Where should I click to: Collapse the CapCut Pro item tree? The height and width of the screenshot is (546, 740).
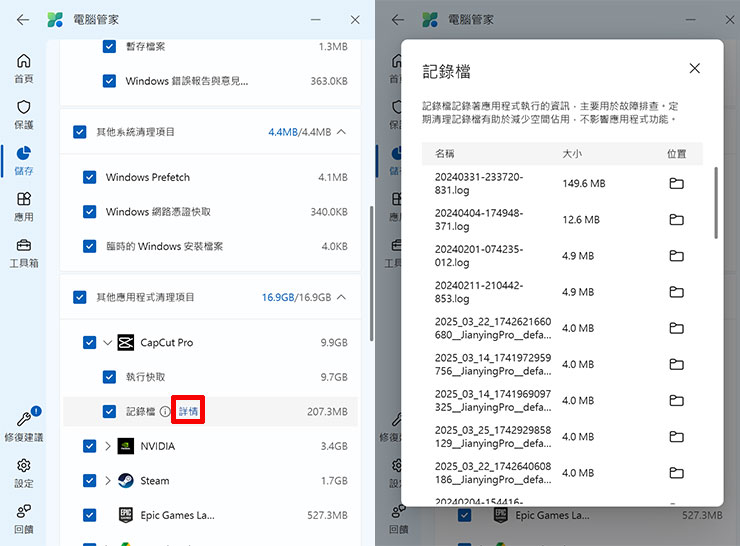click(107, 343)
